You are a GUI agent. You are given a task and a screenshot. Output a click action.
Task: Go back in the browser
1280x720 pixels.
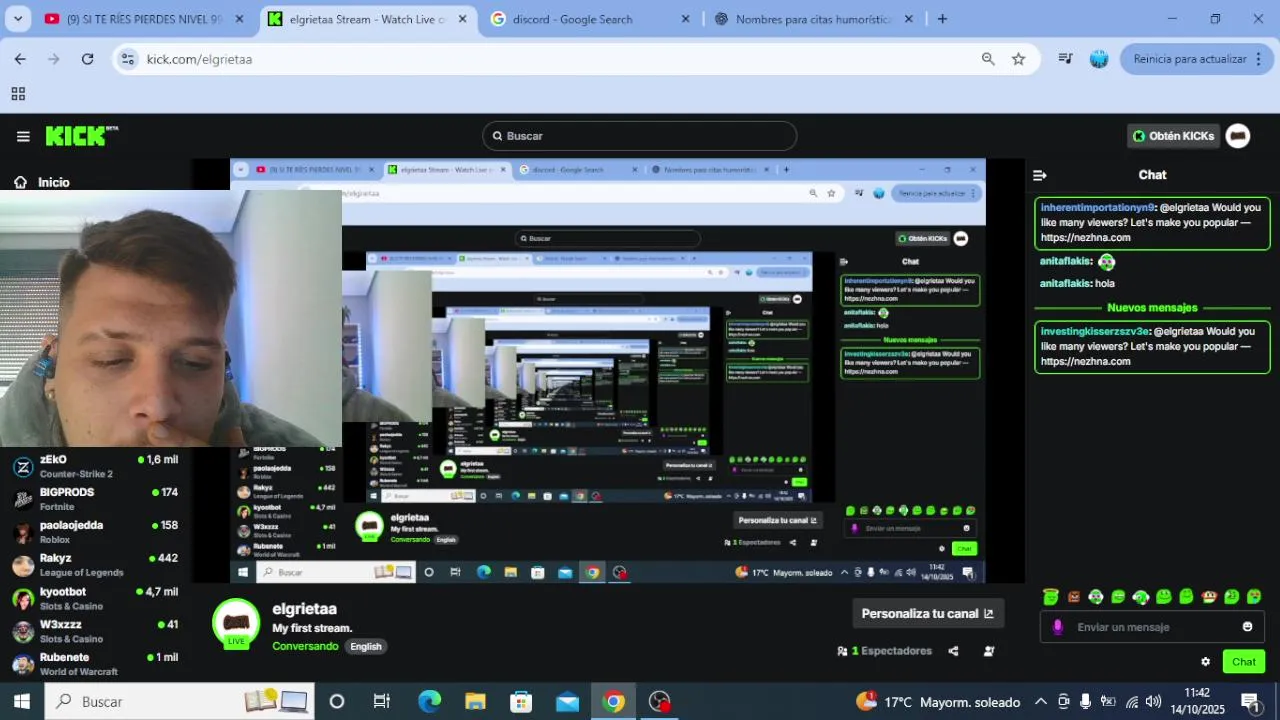pyautogui.click(x=20, y=59)
